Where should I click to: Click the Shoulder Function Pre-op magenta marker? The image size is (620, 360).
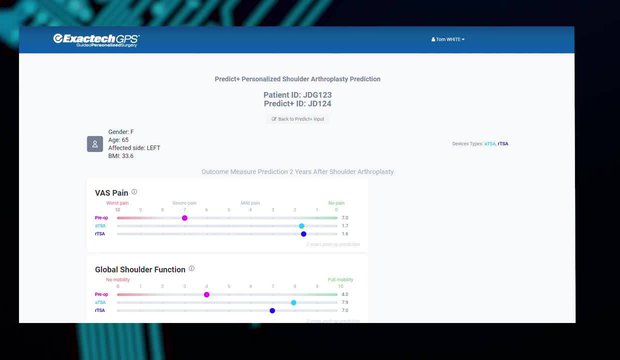206,295
